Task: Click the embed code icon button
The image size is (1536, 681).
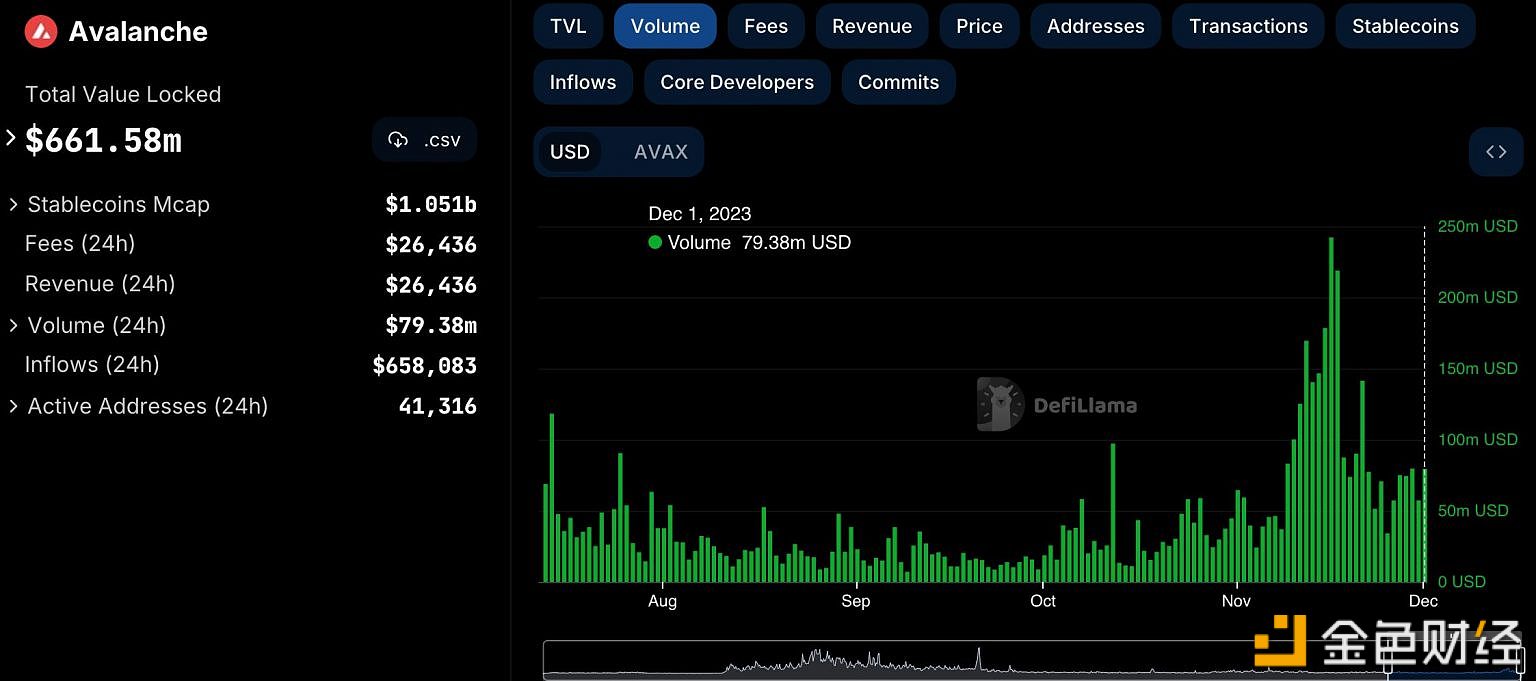Action: (x=1496, y=152)
